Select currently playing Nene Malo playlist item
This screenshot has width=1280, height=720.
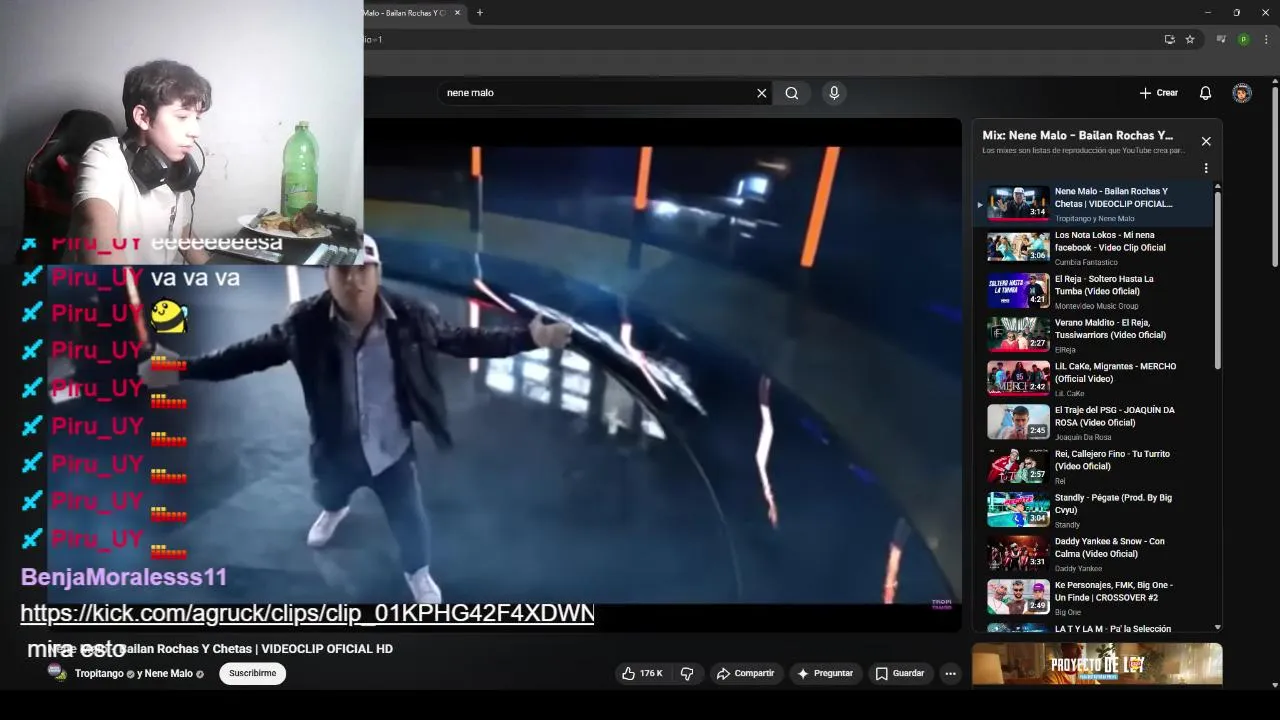click(1093, 203)
